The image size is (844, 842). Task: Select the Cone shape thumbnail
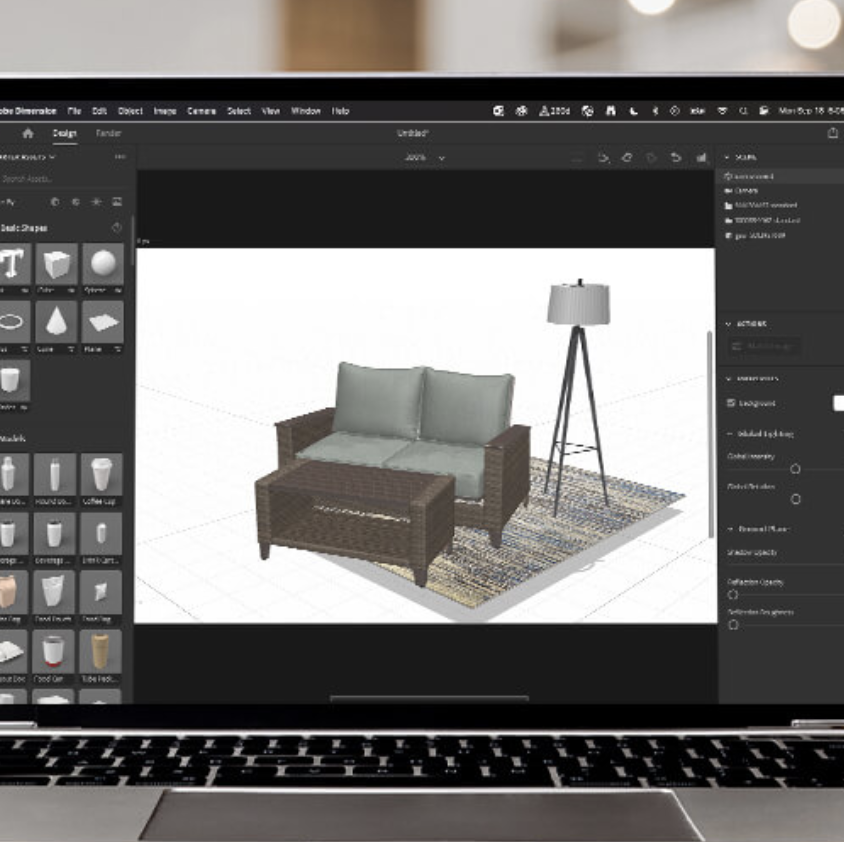coord(57,322)
